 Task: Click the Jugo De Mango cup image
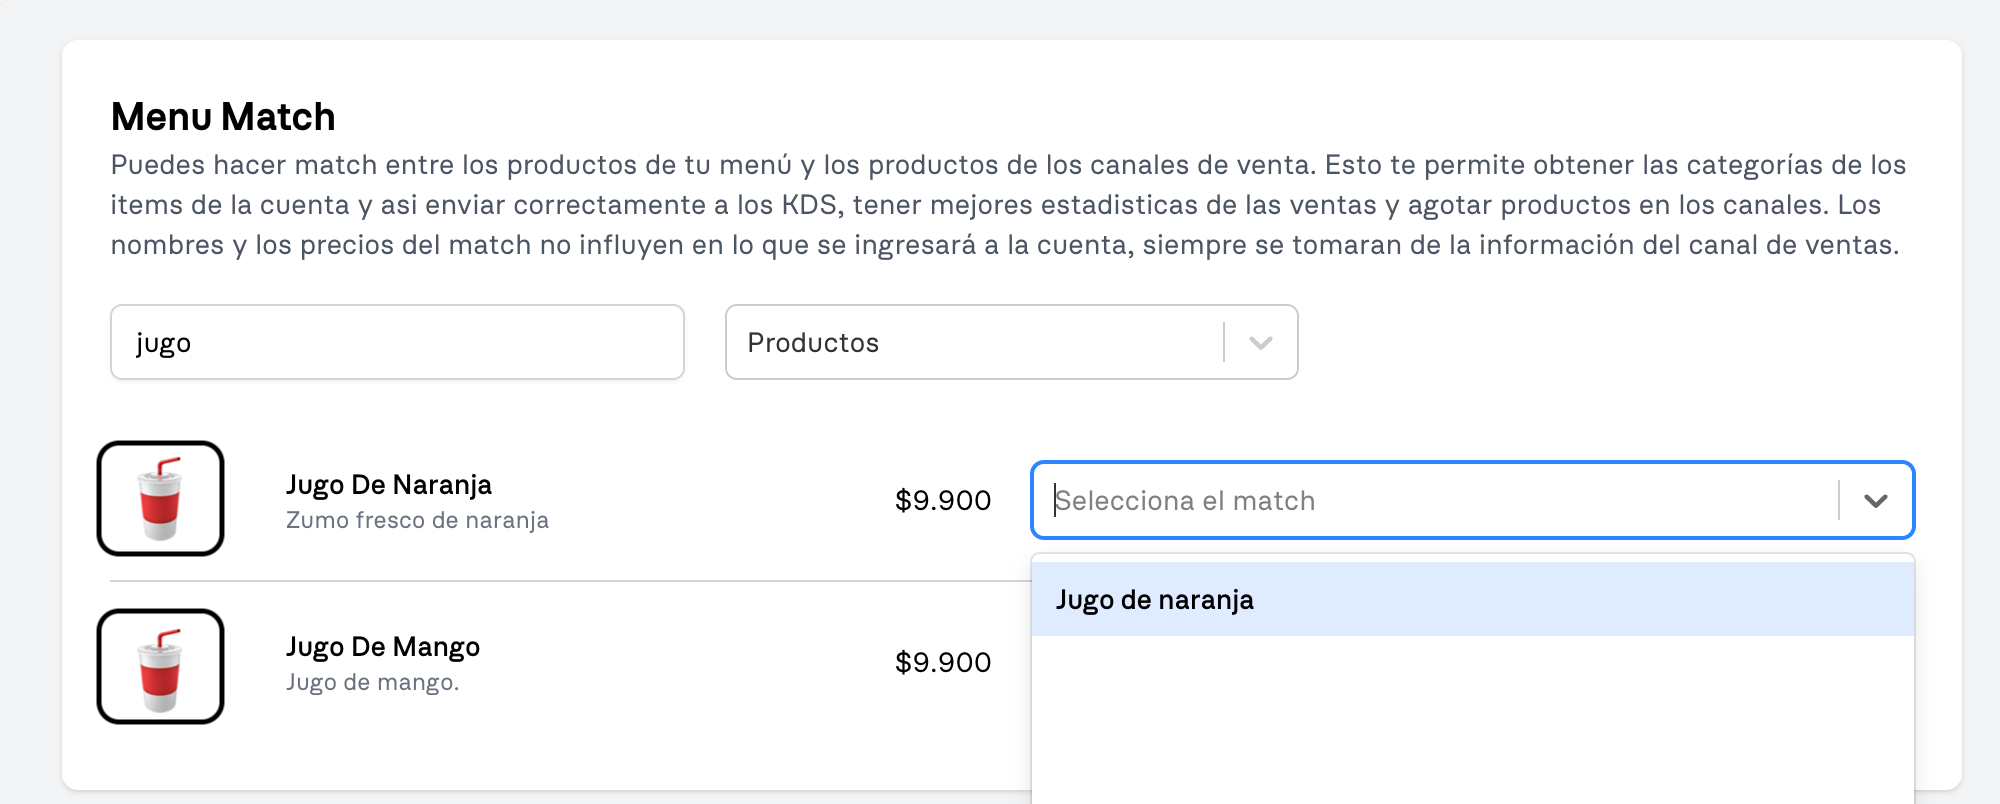(x=160, y=666)
